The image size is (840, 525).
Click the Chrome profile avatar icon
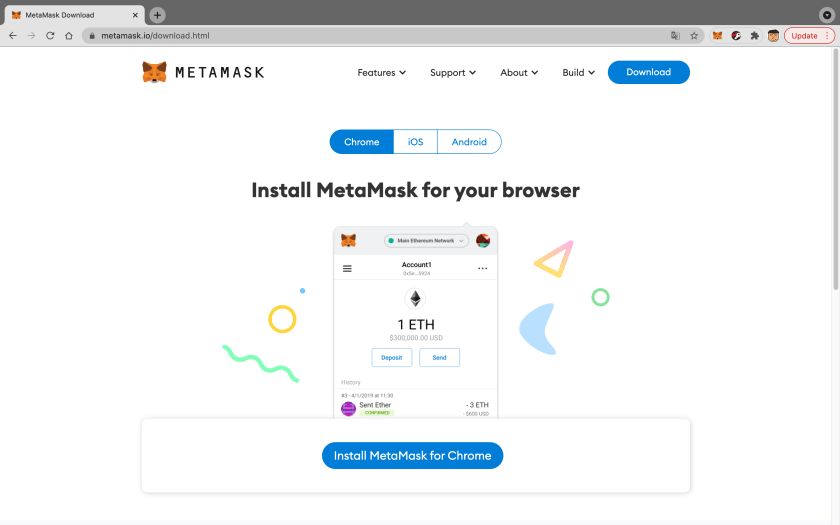(773, 35)
